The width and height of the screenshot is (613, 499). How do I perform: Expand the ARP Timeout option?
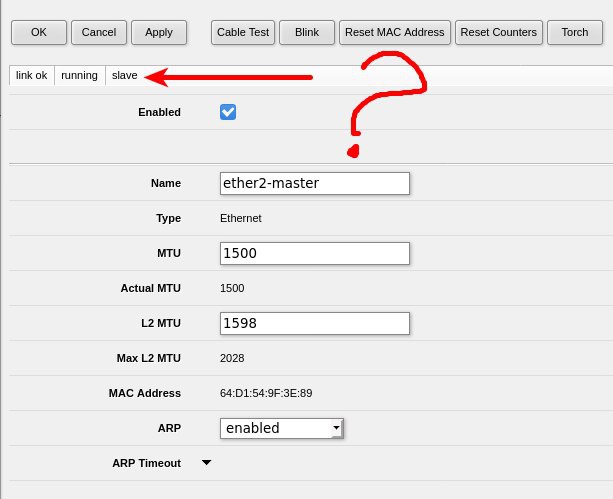coord(206,463)
